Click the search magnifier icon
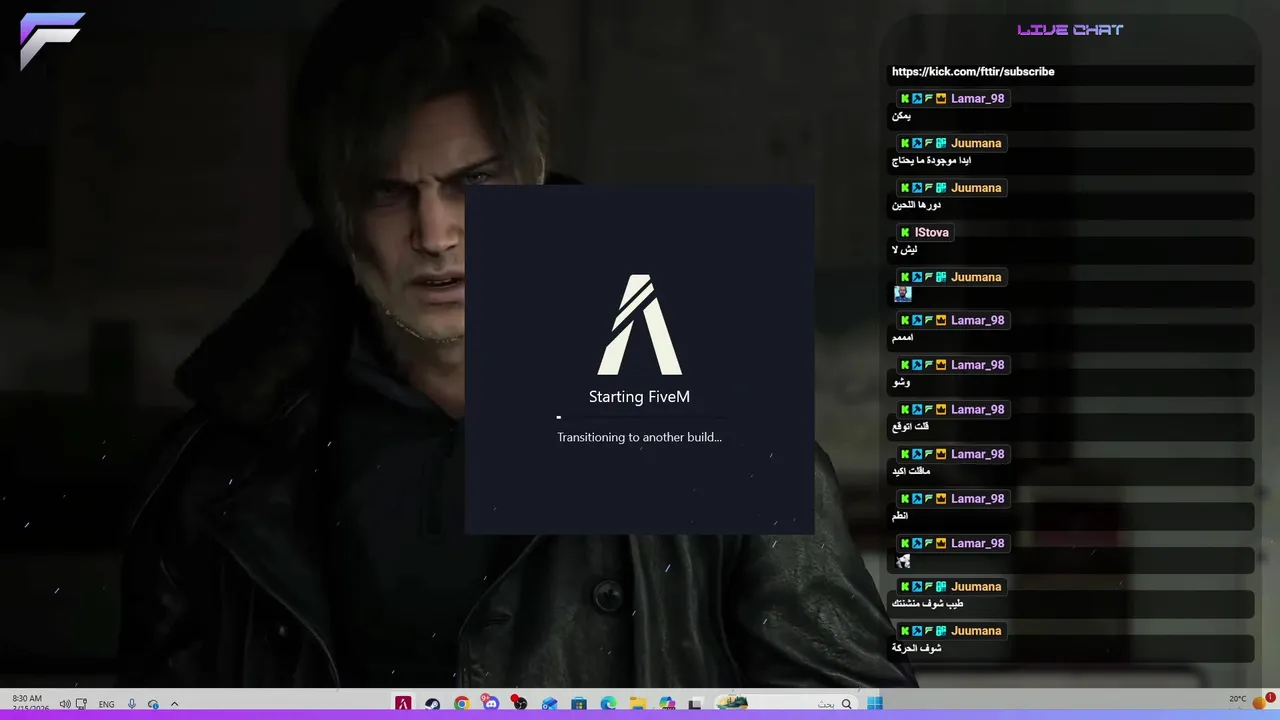1280x720 pixels. point(846,704)
